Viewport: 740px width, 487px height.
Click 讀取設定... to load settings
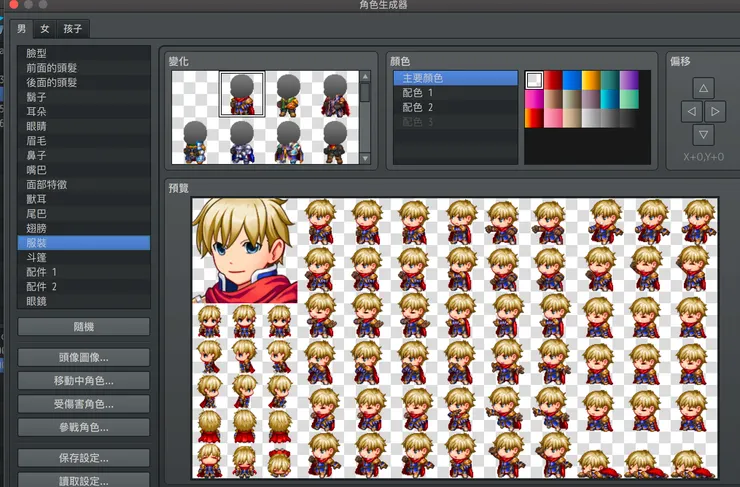tap(84, 480)
